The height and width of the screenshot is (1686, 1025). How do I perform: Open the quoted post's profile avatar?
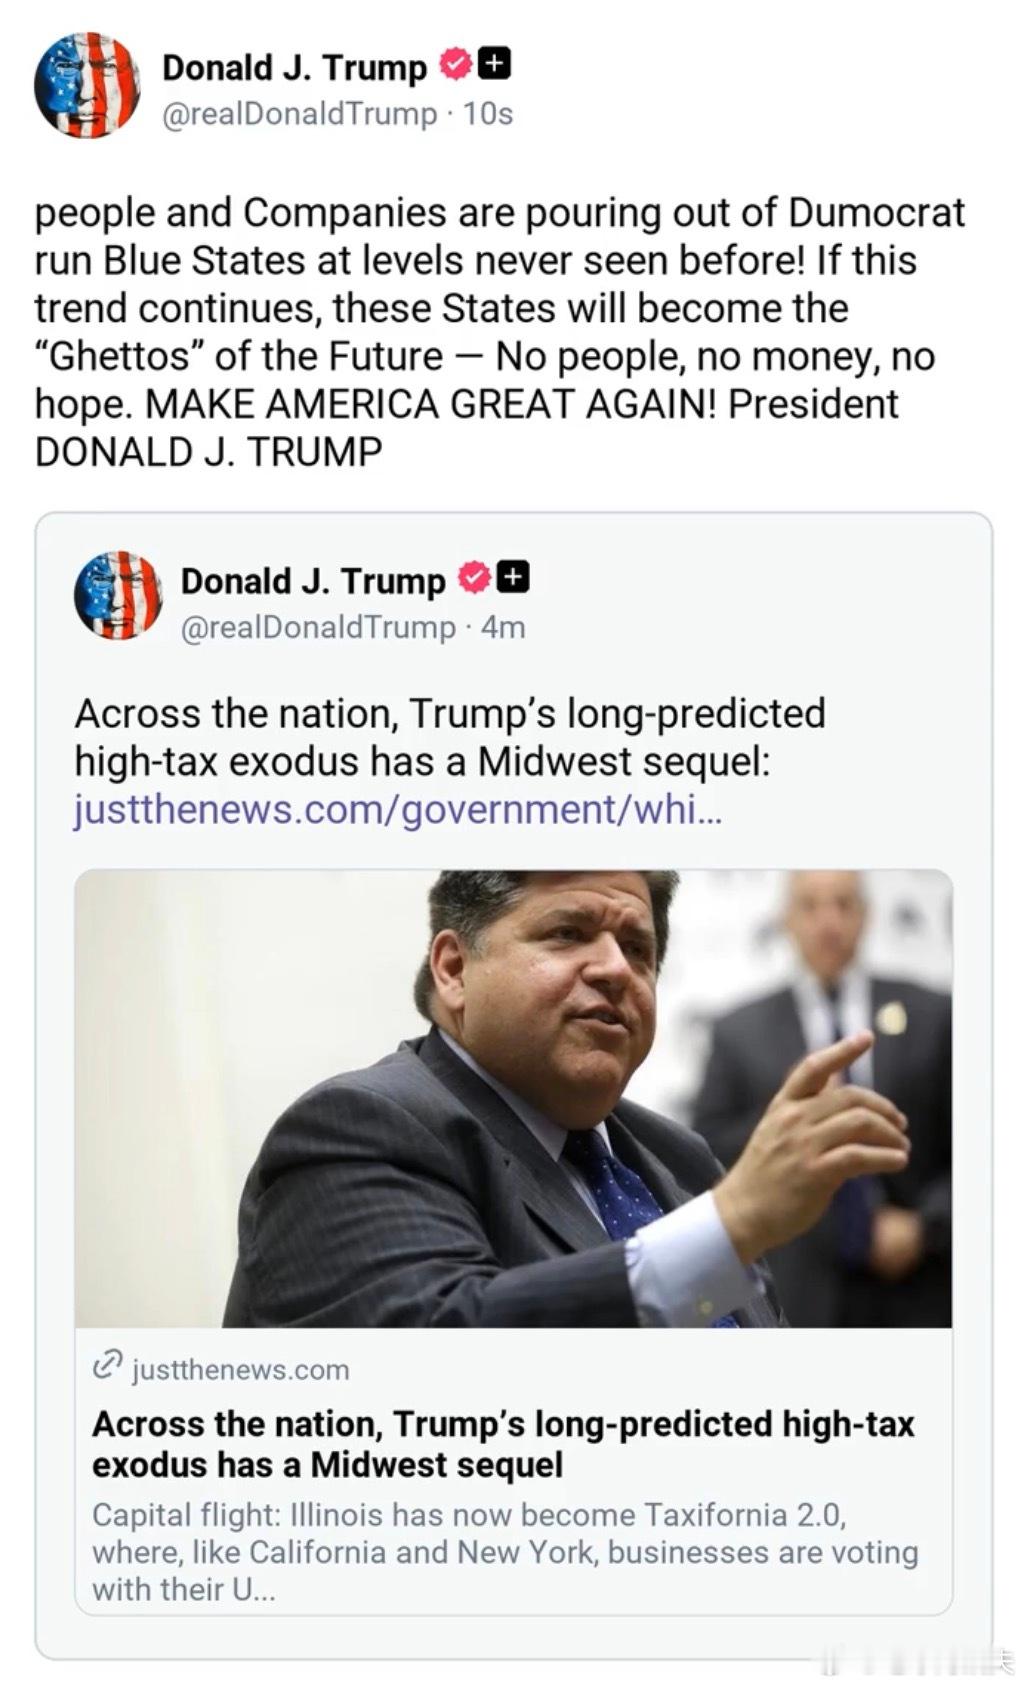(x=118, y=595)
